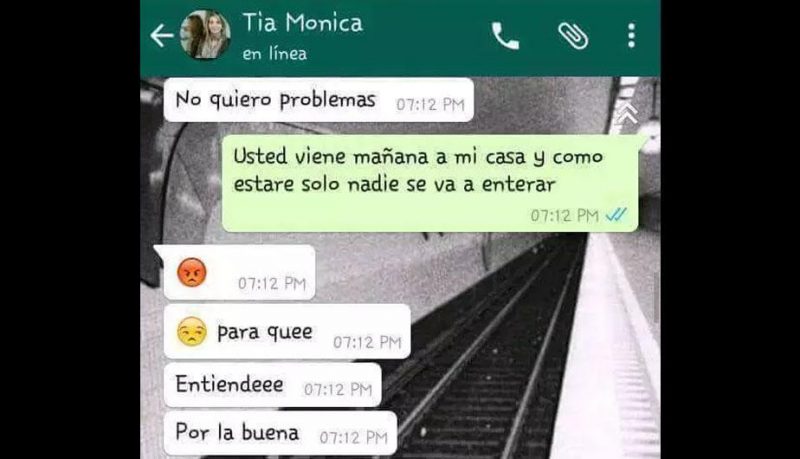Select the green 'Usted viene mañana' message bubble
800x459 pixels.
click(x=430, y=184)
